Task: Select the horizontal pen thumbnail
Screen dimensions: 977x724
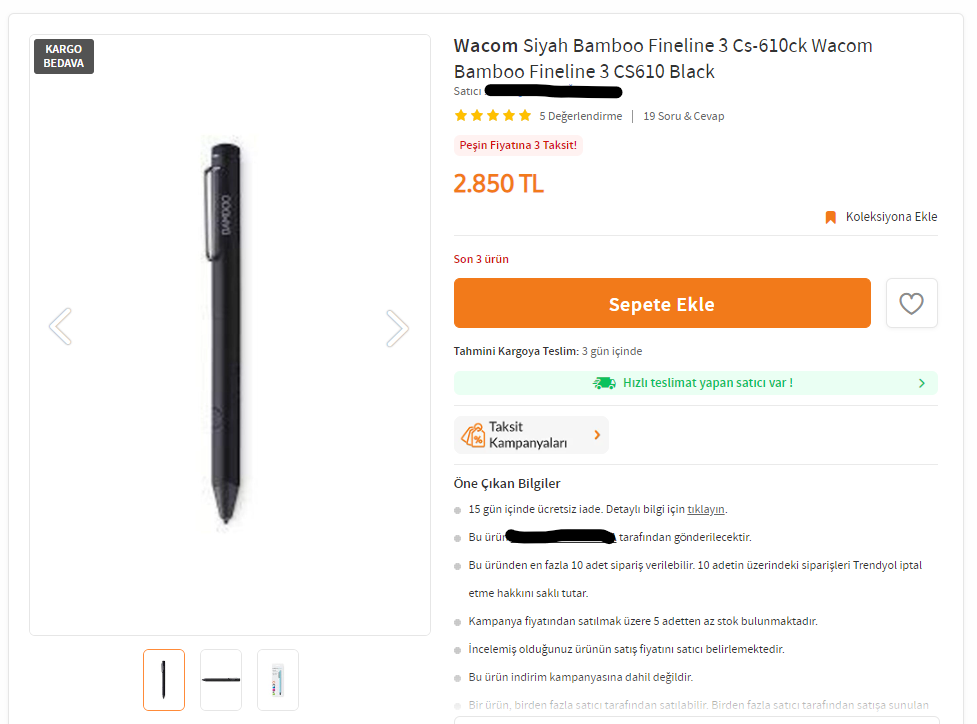Action: (x=221, y=680)
